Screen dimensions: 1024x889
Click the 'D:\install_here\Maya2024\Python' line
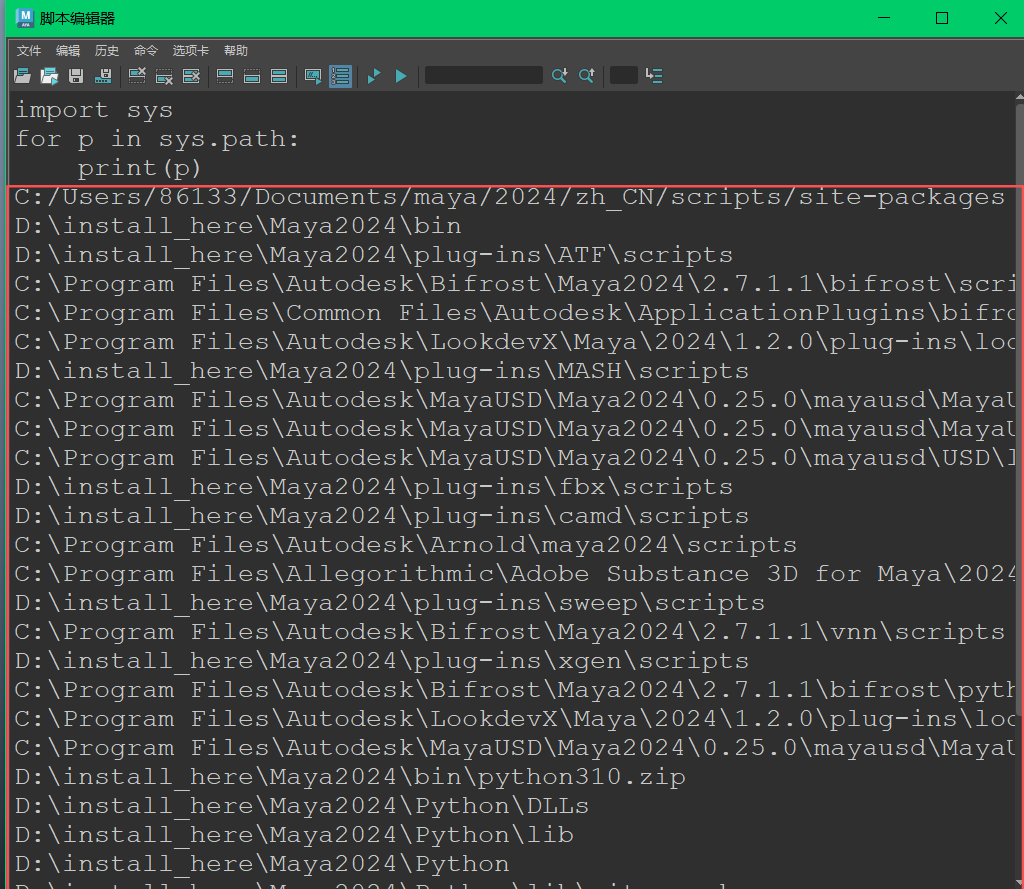click(262, 864)
